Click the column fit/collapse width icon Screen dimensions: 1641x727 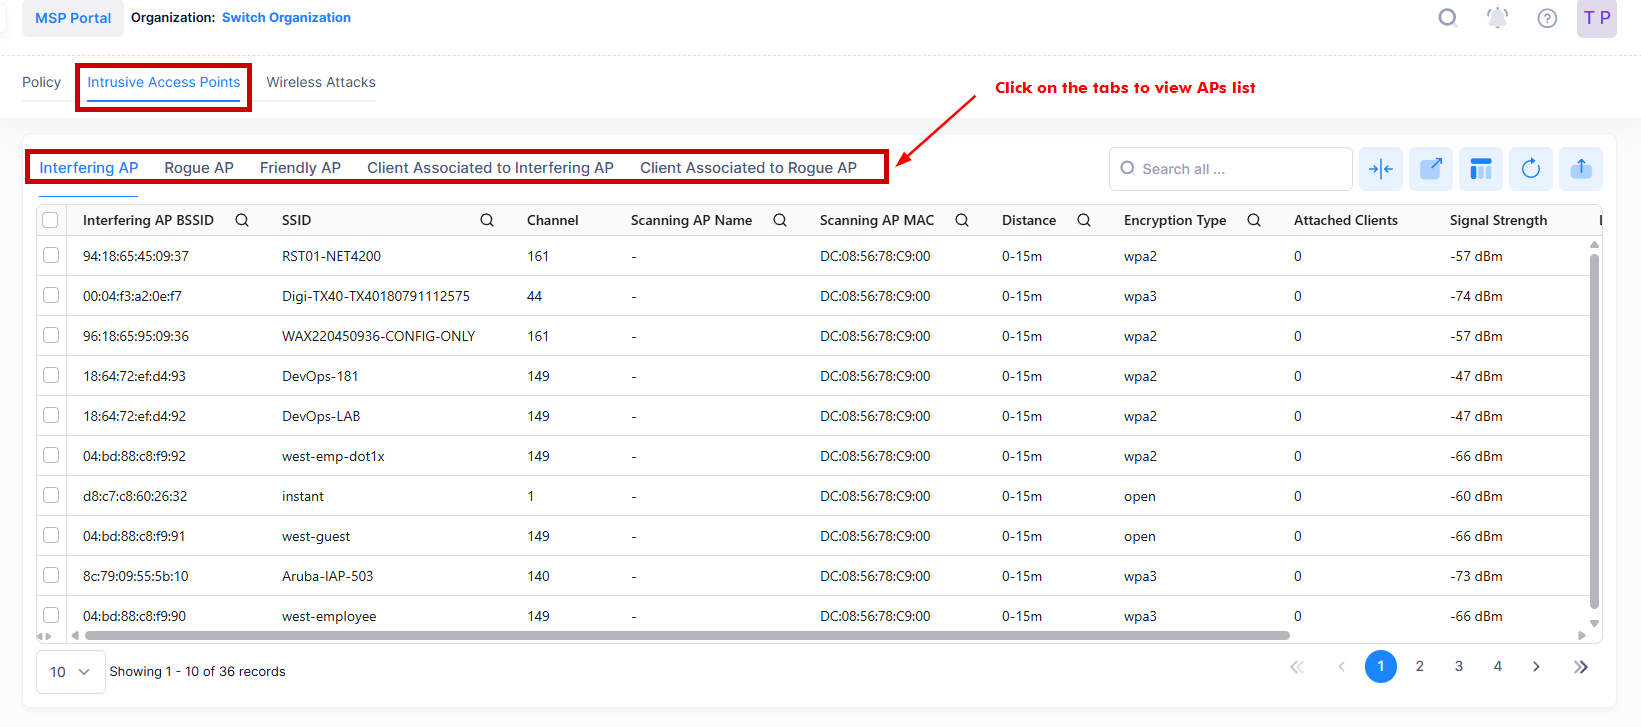(x=1381, y=169)
